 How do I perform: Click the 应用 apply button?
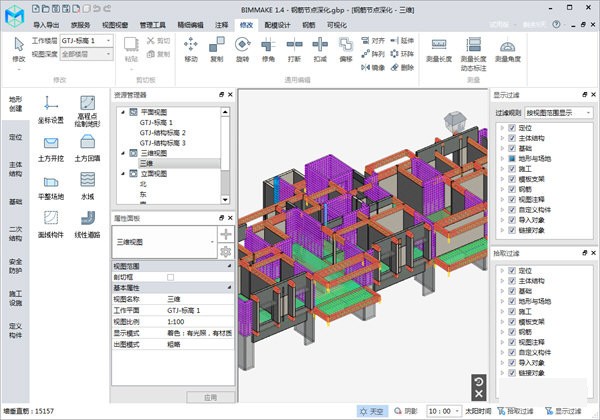208,397
